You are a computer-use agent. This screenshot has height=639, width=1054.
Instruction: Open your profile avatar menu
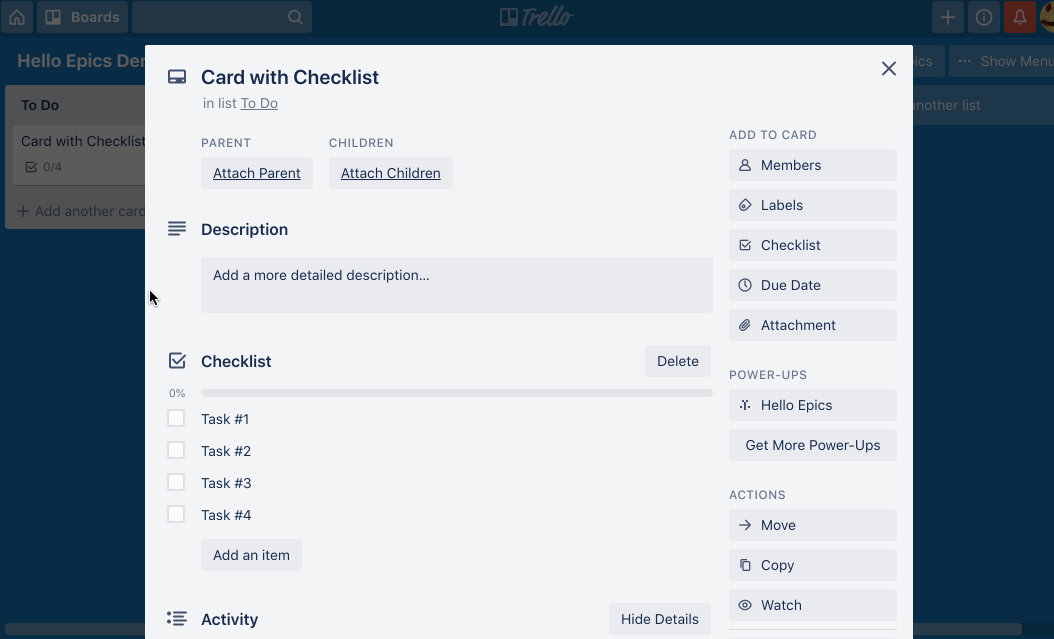pos(1046,17)
